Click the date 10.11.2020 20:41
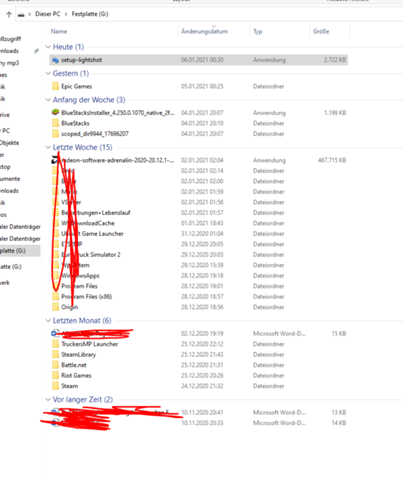Screen dimensions: 403x480 click(202, 412)
